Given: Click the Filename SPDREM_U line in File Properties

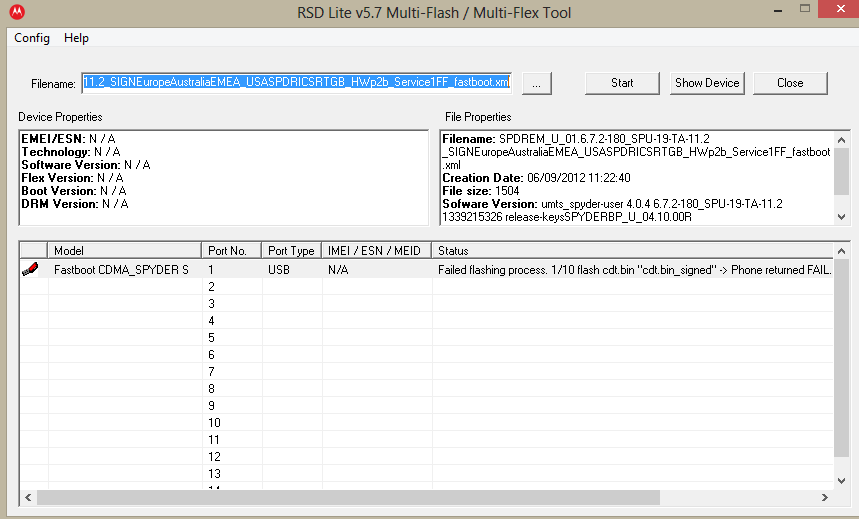Looking at the screenshot, I should click(x=576, y=139).
